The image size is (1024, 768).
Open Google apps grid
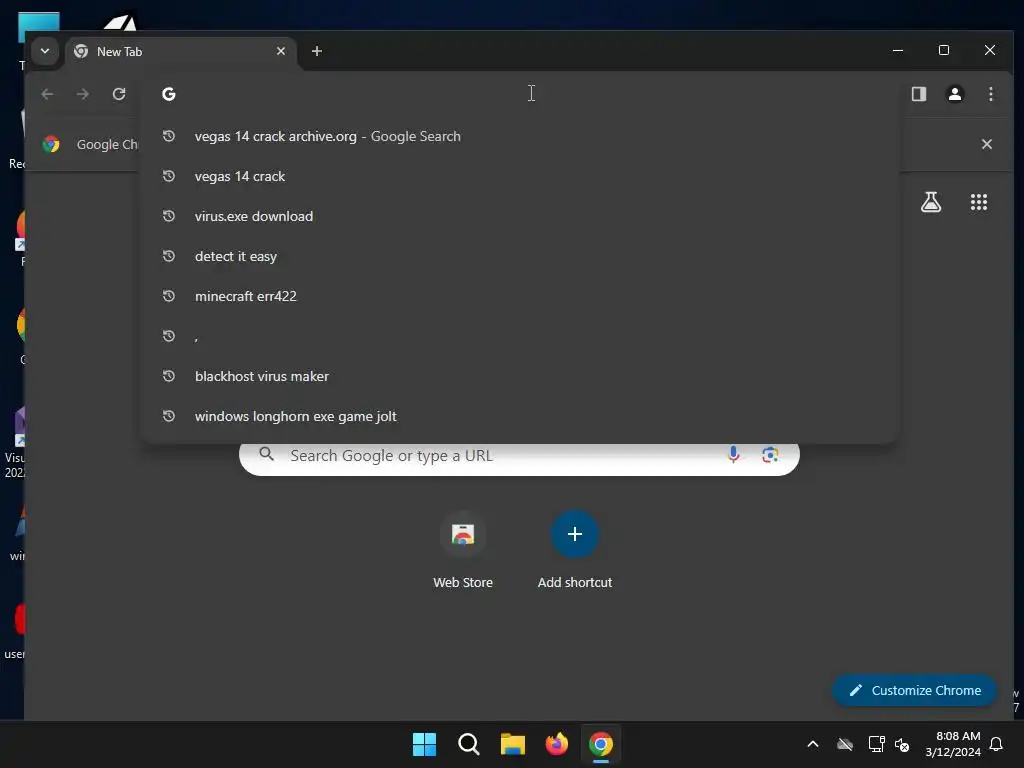[x=978, y=202]
